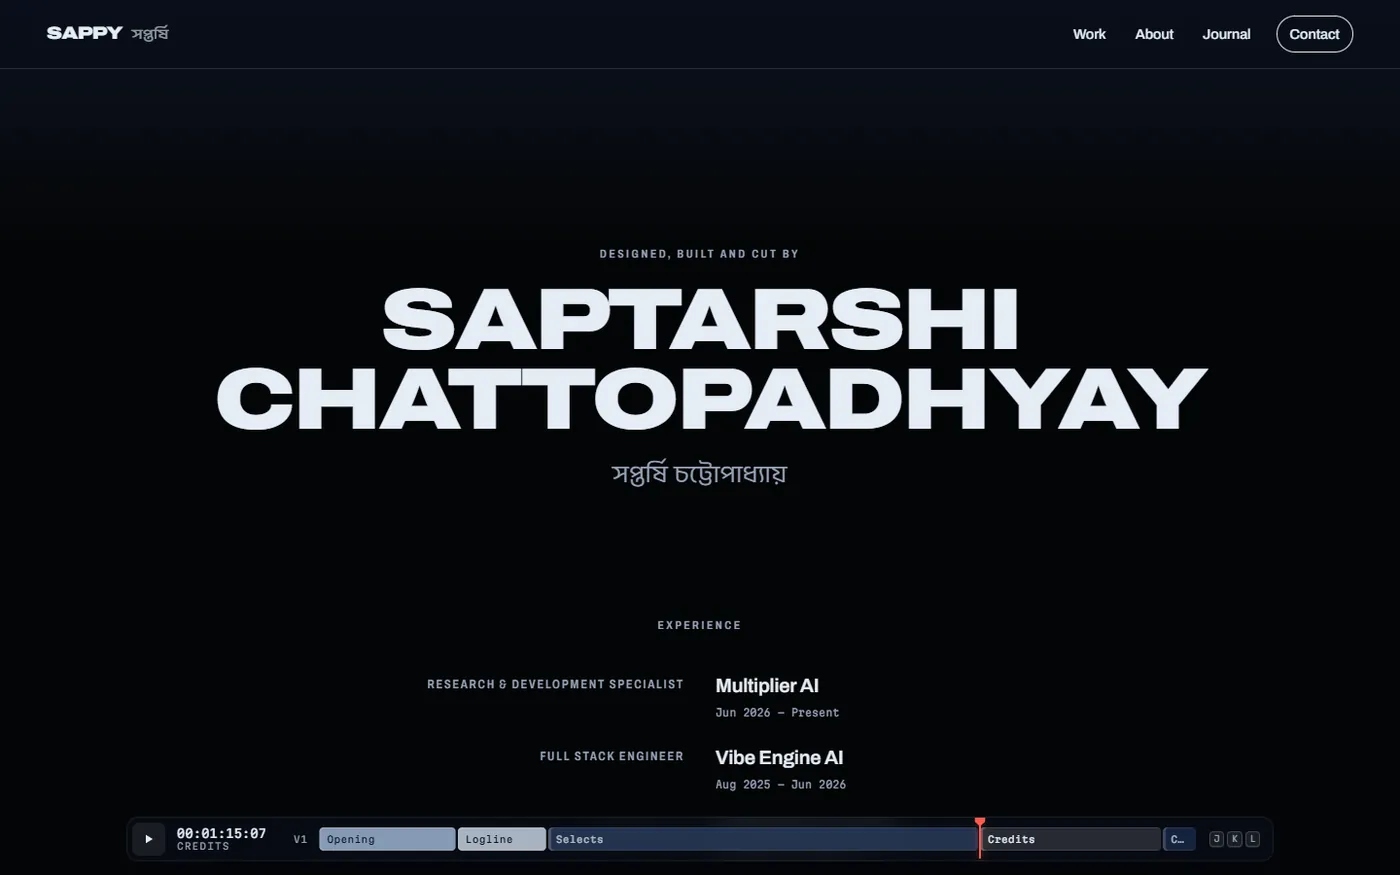Play the timeline with the play button

click(149, 839)
